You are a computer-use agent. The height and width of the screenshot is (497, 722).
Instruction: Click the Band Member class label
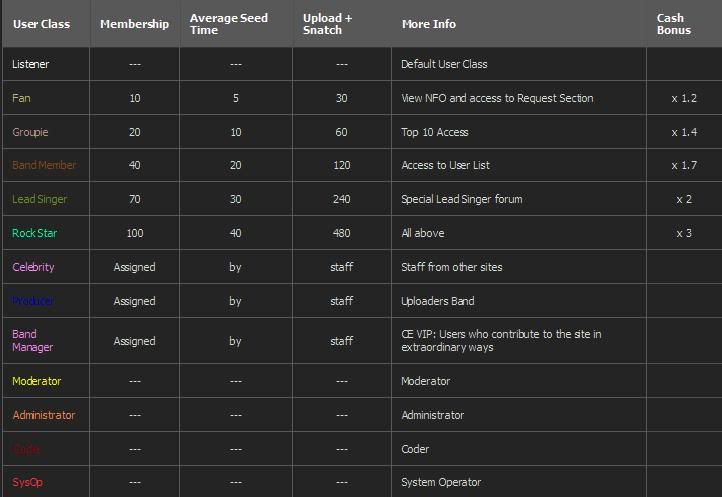(x=44, y=165)
